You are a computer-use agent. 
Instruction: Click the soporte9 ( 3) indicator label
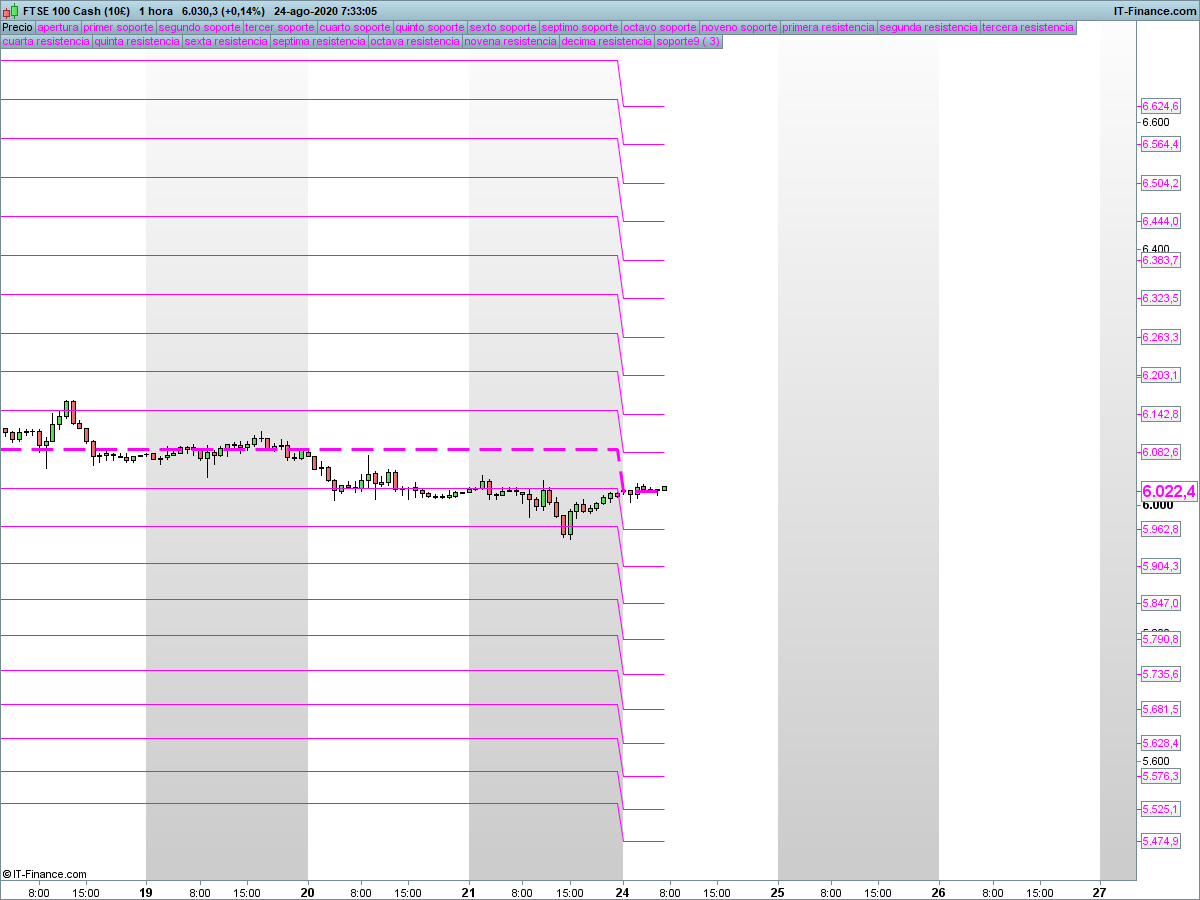coord(686,42)
